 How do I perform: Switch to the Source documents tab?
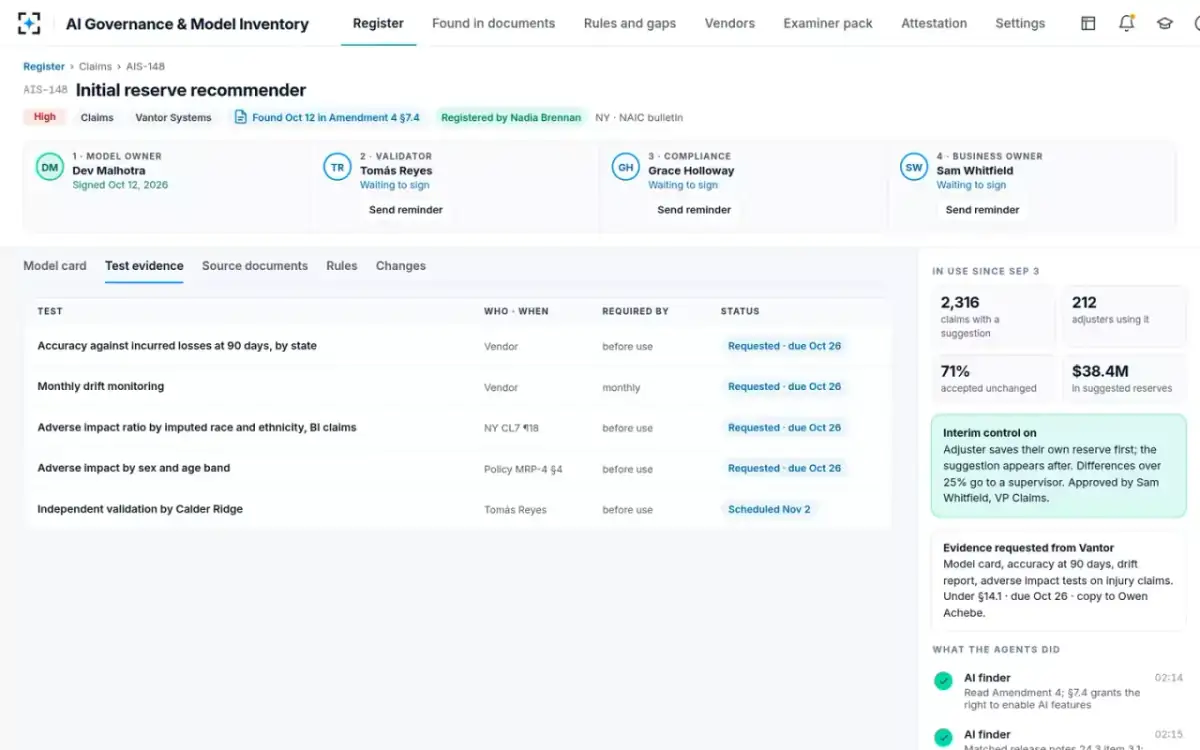[255, 266]
